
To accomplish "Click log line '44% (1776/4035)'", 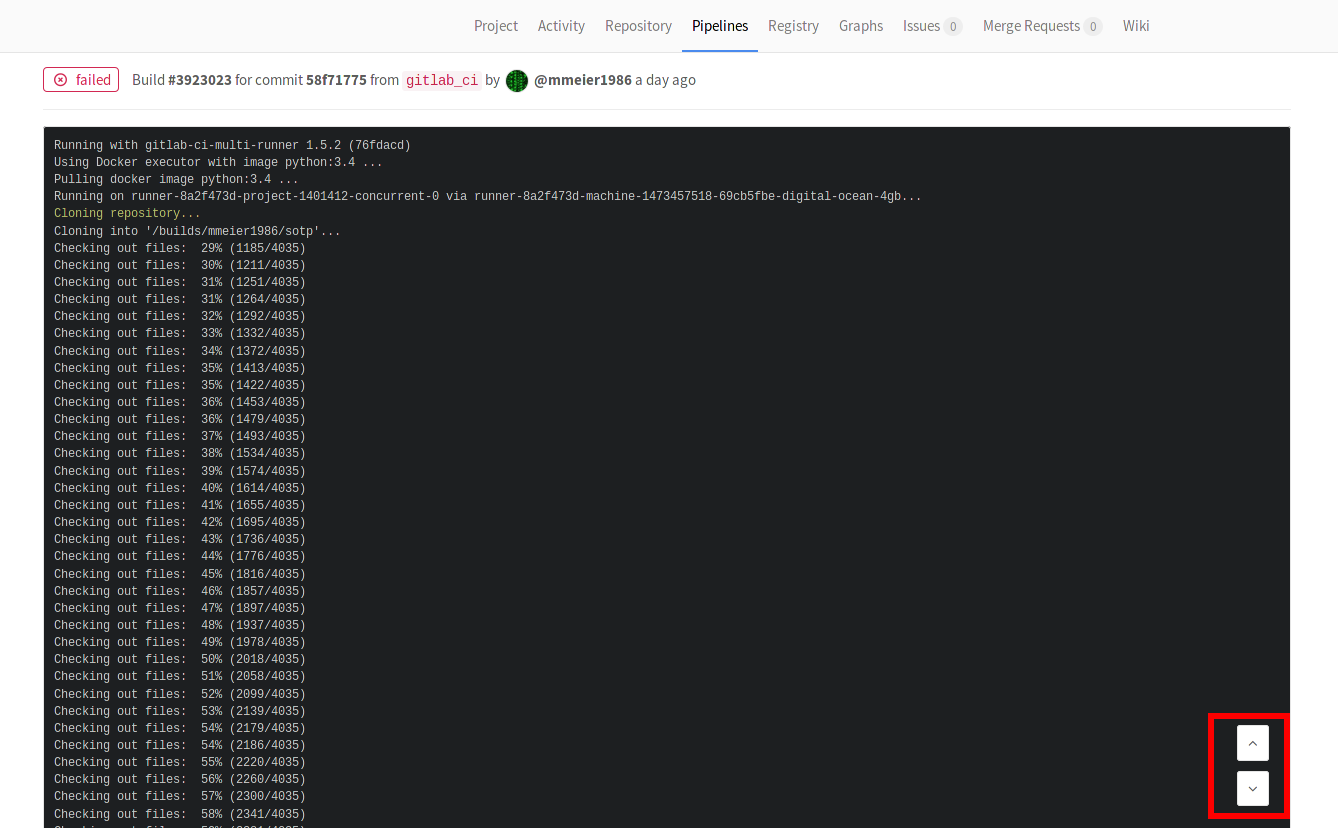I will [180, 556].
